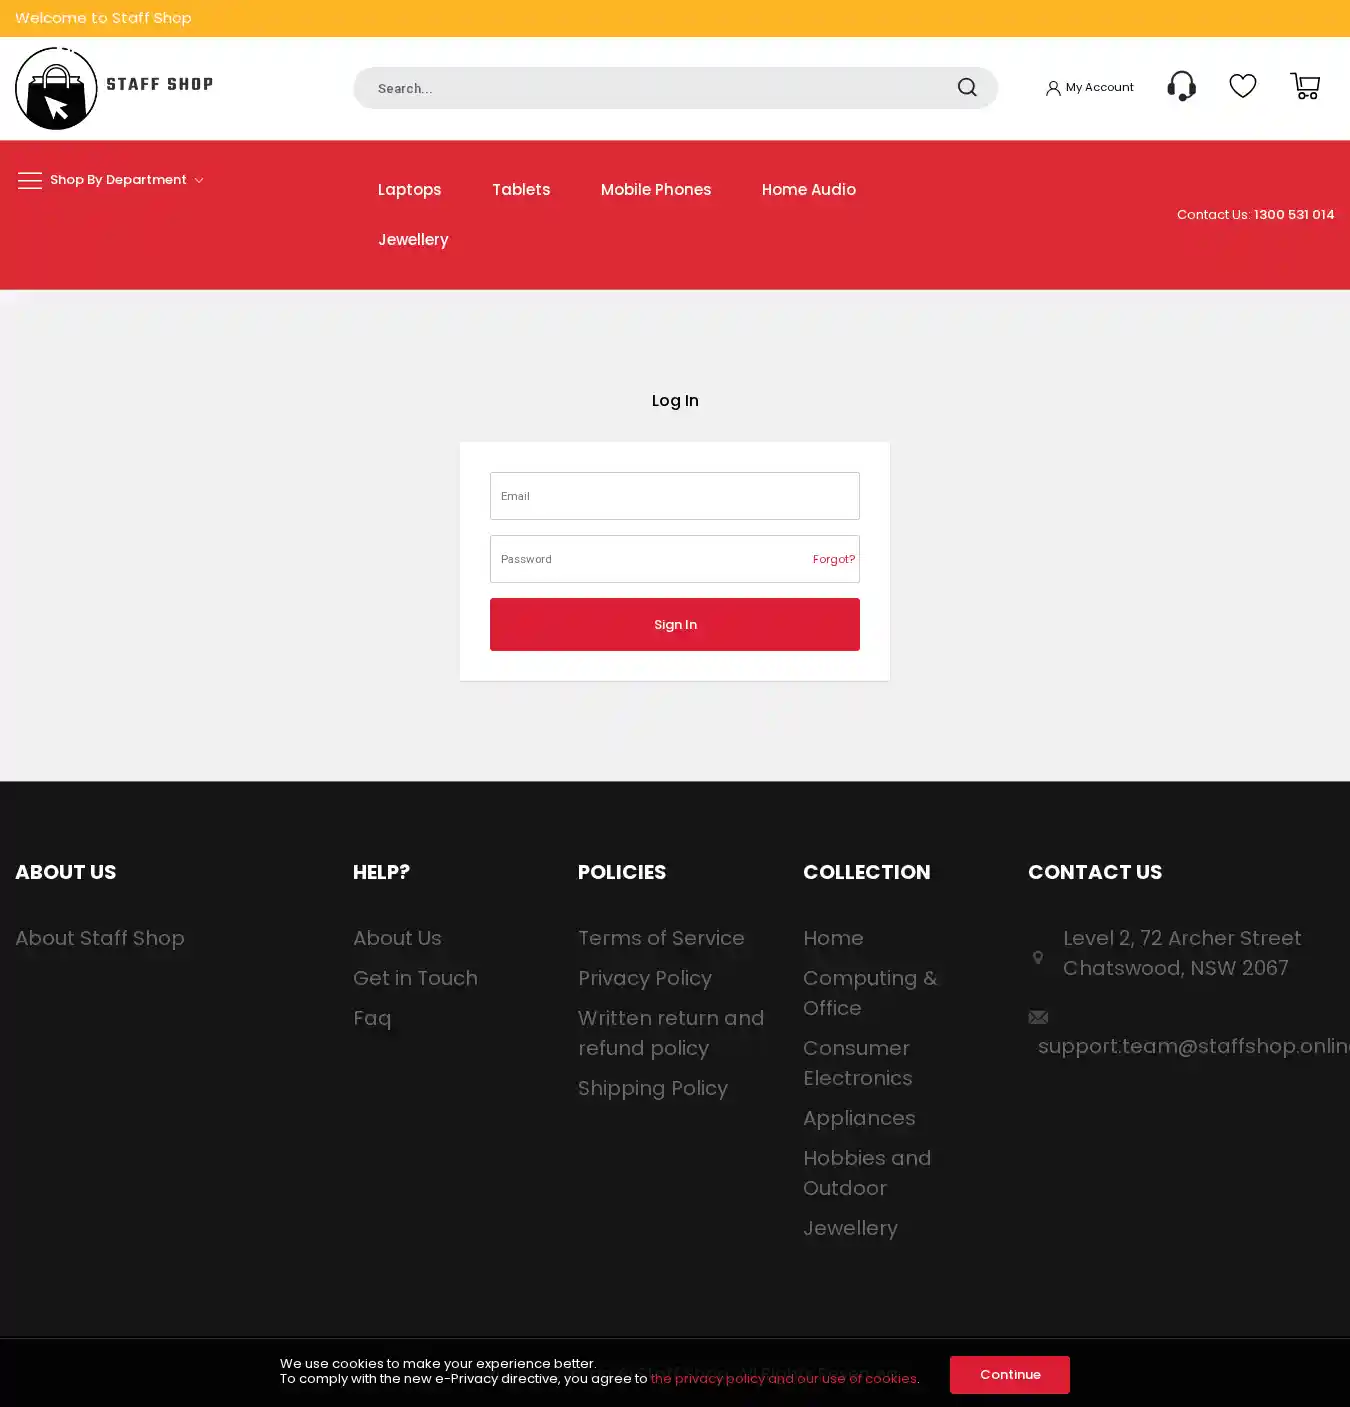The image size is (1350, 1407).
Task: Select the Mobile Phones menu item
Action: (x=656, y=189)
